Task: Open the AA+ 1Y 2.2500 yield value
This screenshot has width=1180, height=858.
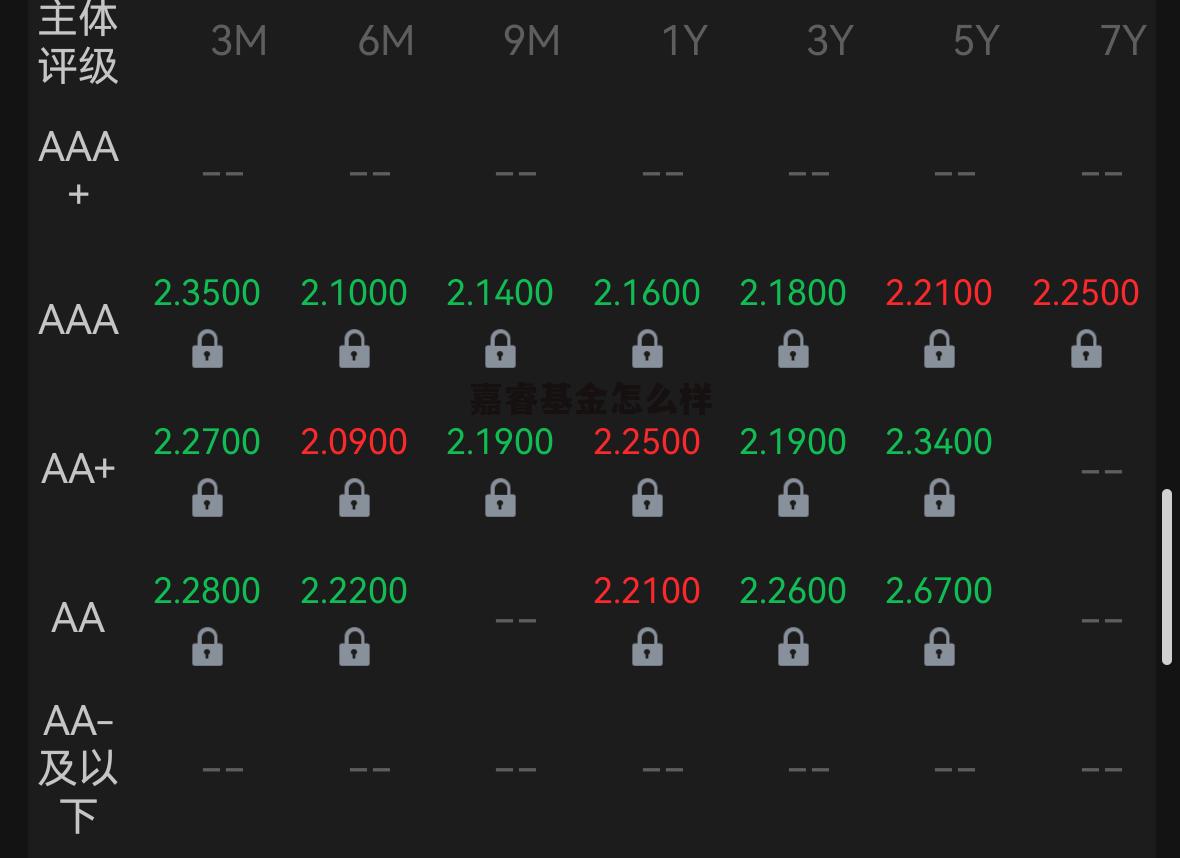Action: click(x=647, y=442)
